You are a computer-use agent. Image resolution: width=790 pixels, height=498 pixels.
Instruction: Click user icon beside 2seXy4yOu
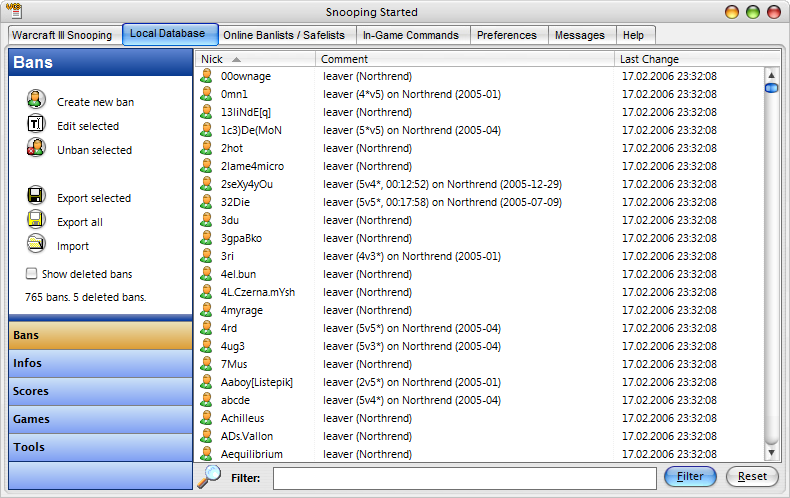point(206,184)
